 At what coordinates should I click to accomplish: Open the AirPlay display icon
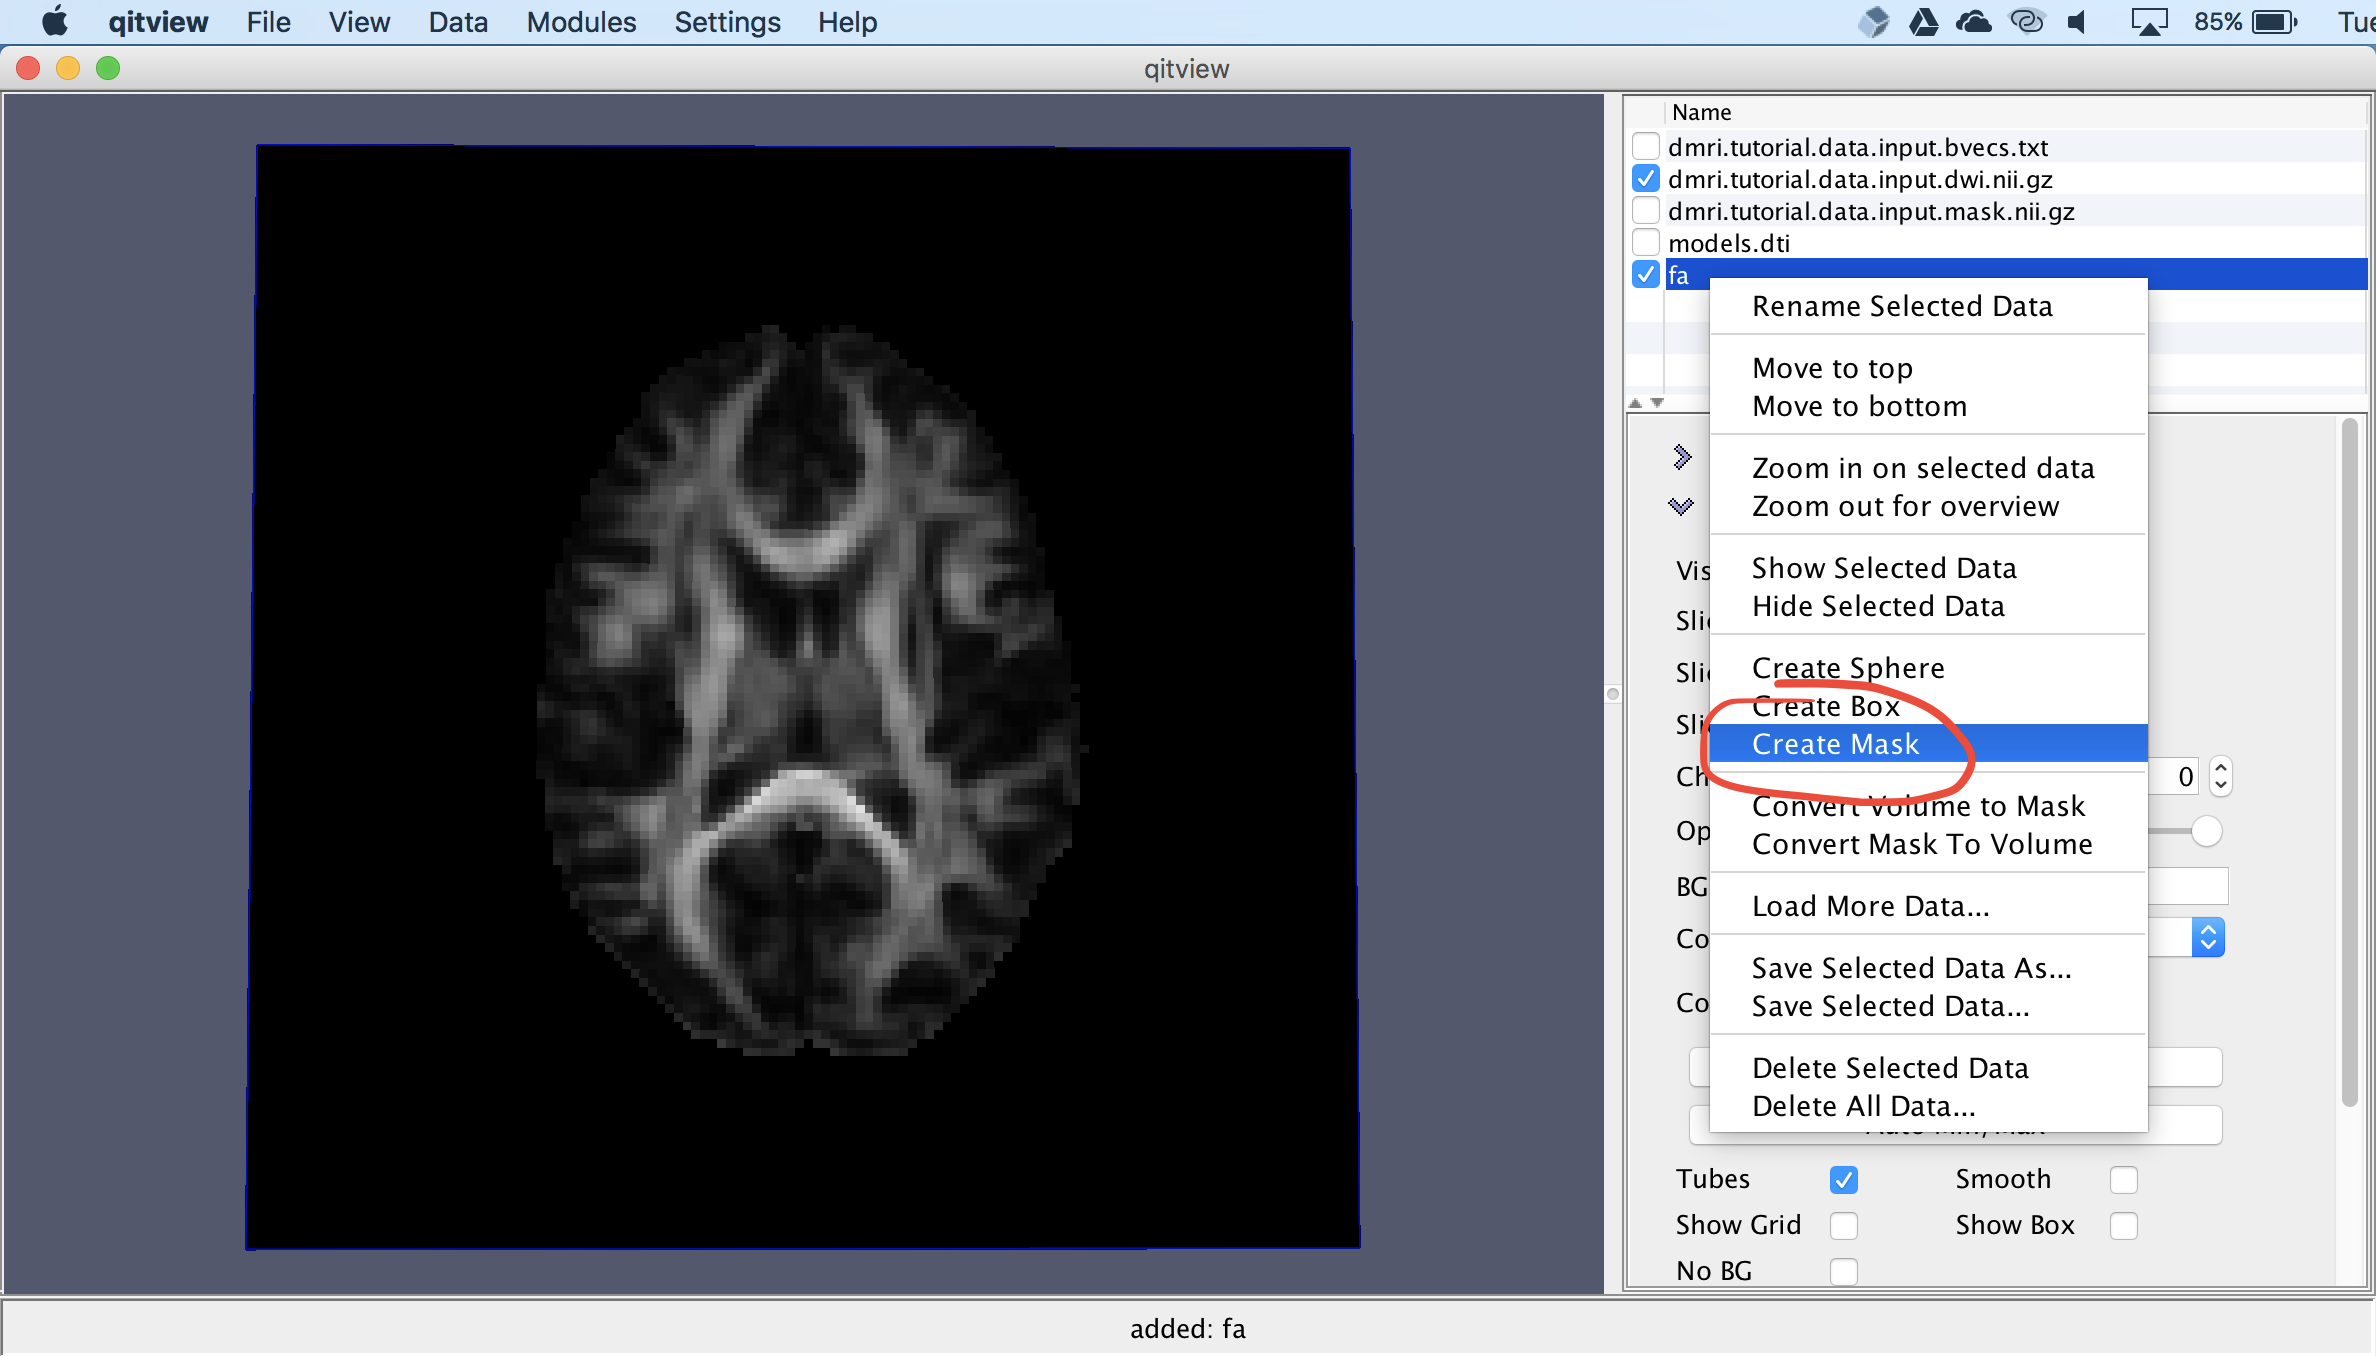[x=2148, y=22]
